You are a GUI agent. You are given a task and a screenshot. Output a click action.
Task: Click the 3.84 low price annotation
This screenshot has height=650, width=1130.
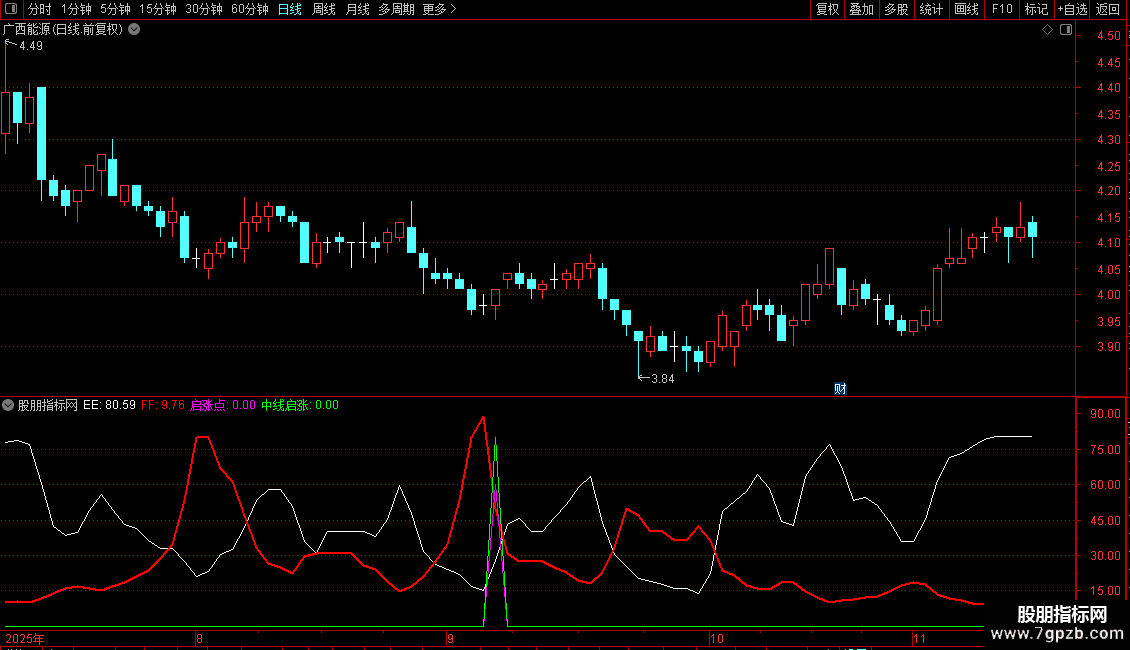tap(663, 379)
